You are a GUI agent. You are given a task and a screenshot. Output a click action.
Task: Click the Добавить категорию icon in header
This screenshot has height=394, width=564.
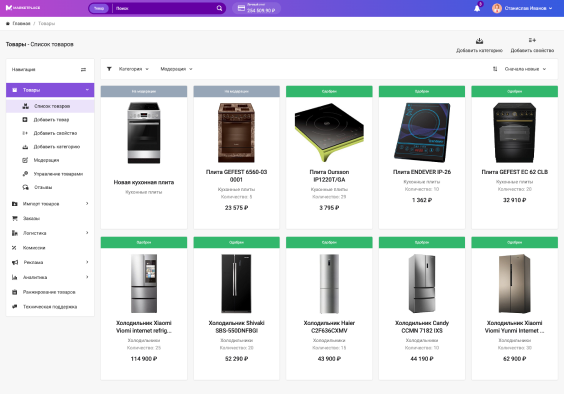(479, 41)
